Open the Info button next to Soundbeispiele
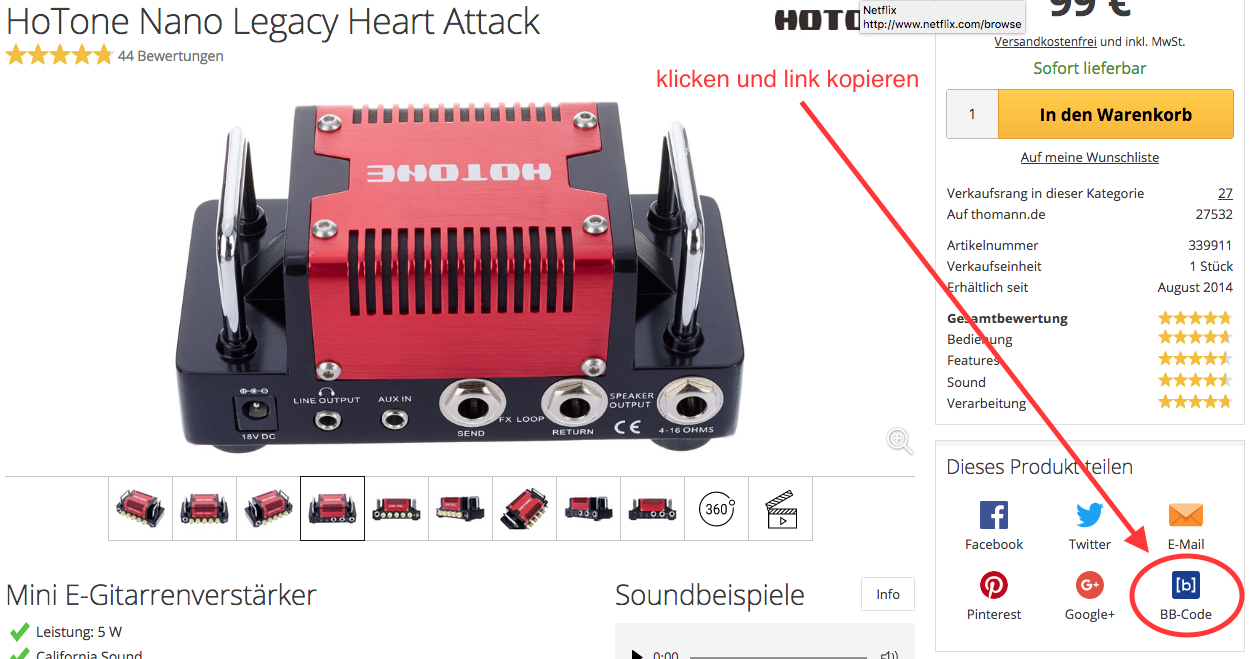The image size is (1252, 659). pos(887,594)
